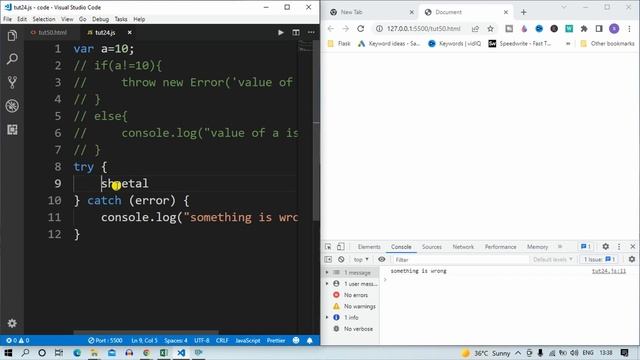The height and width of the screenshot is (360, 640).
Task: Click the Chrome address bar URL
Action: click(x=424, y=29)
